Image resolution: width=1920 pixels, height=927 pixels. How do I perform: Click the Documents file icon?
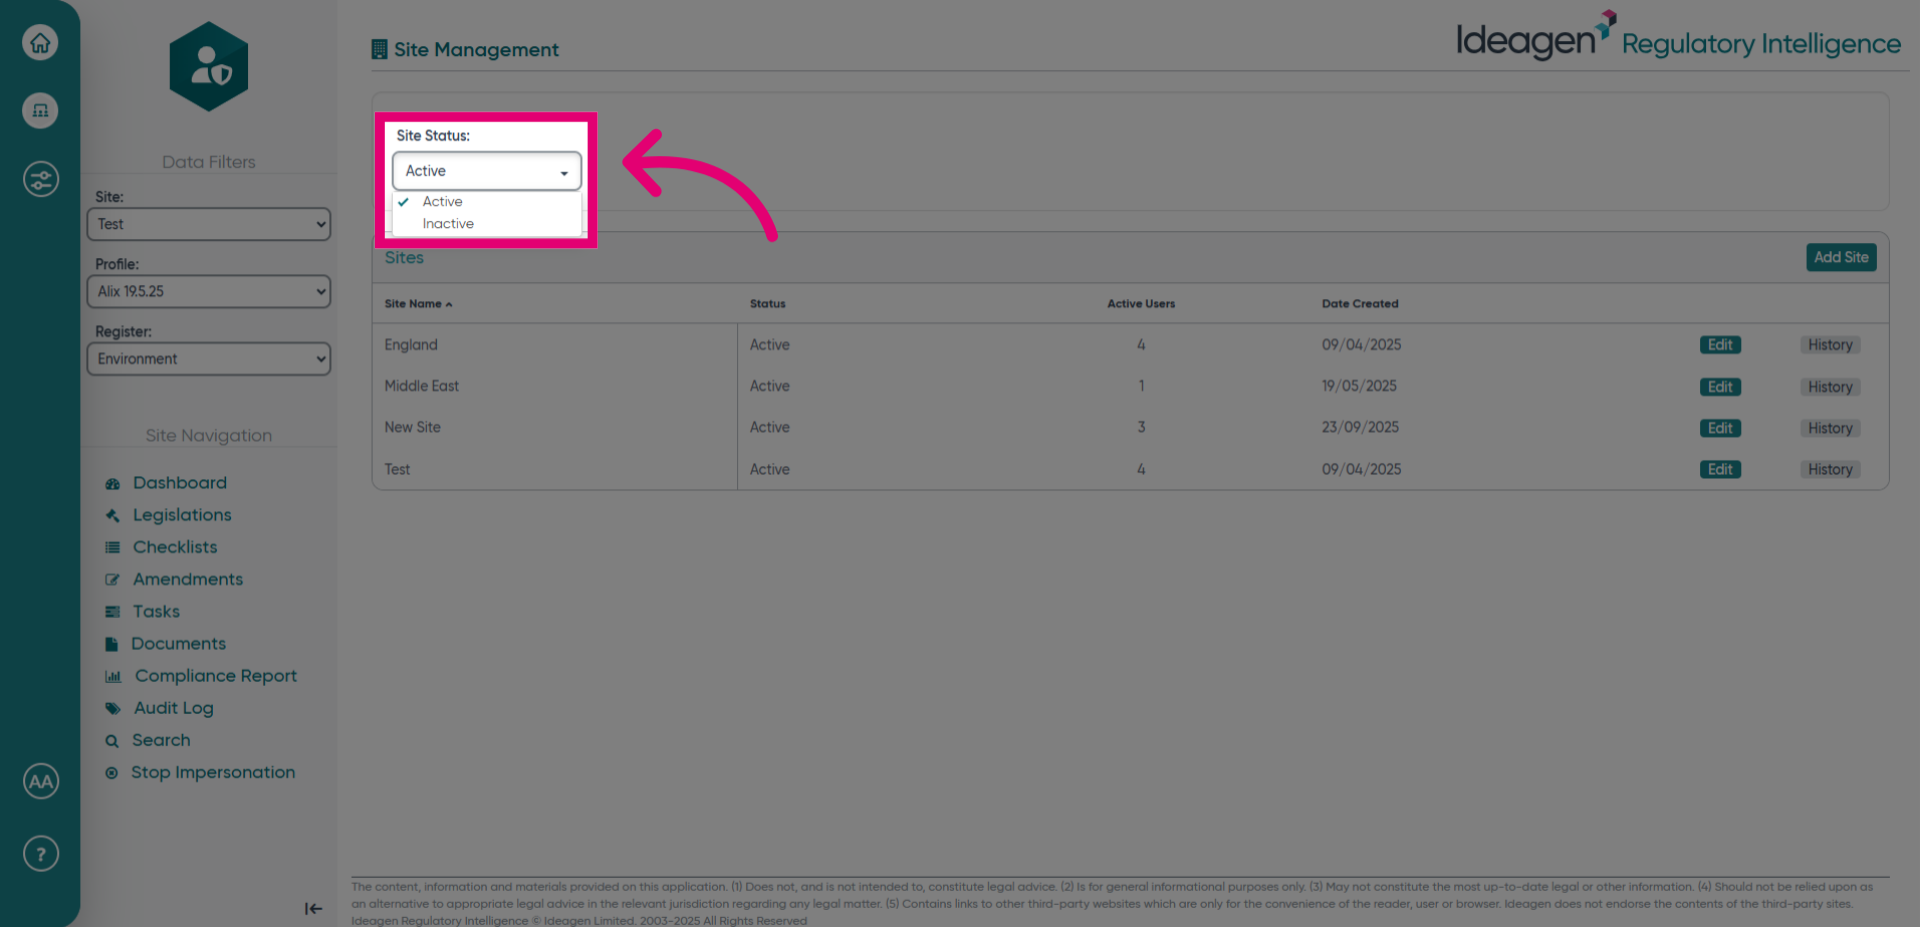tap(112, 644)
